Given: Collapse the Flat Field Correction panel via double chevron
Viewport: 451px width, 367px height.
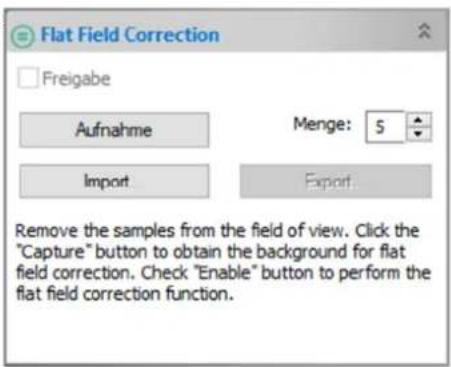Looking at the screenshot, I should pos(424,31).
